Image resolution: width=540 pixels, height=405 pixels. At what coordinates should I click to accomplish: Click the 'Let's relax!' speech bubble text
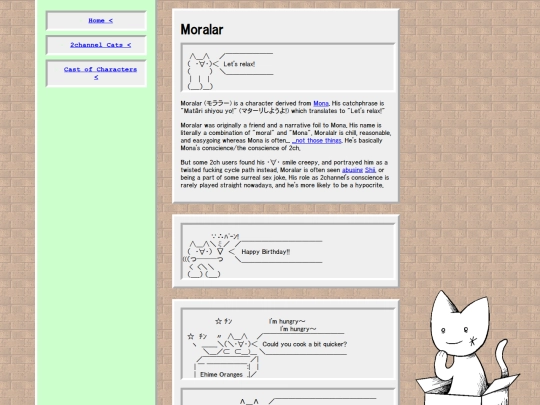click(239, 64)
